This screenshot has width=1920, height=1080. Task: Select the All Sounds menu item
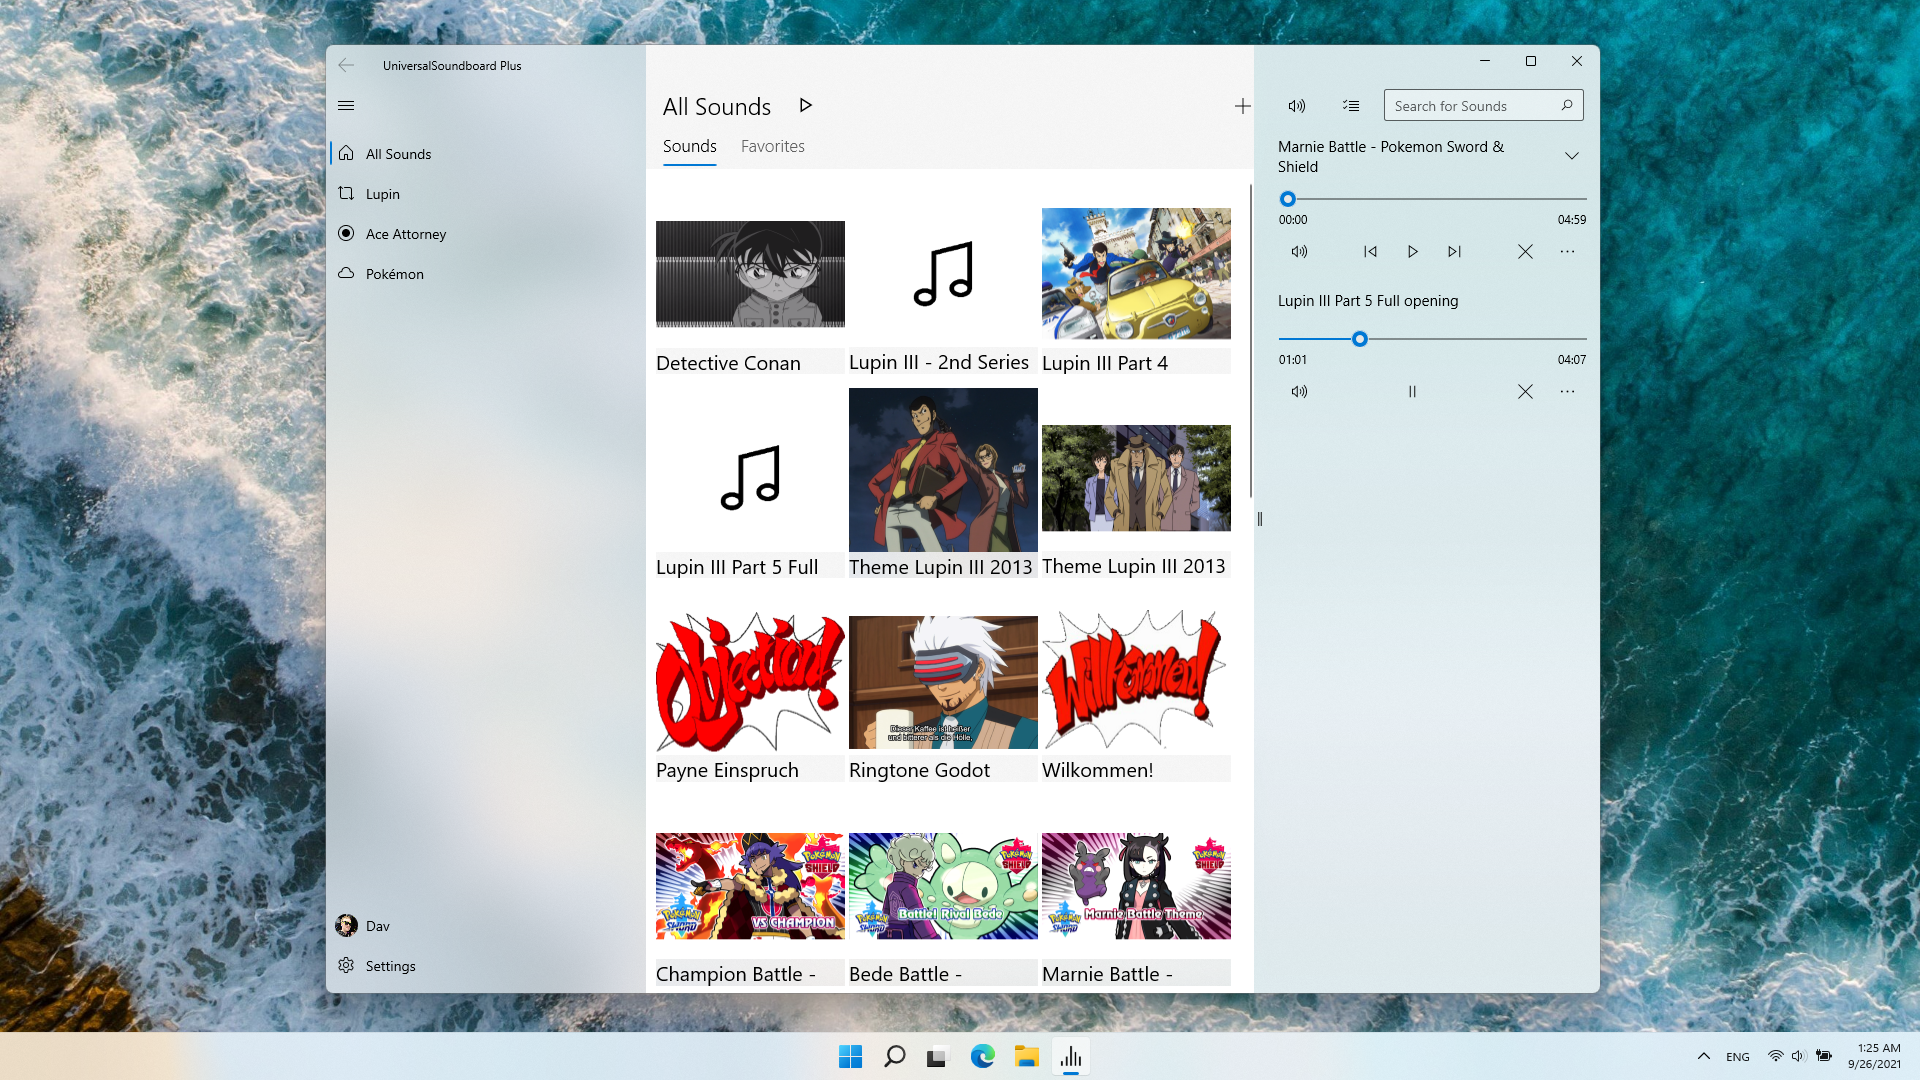(398, 153)
